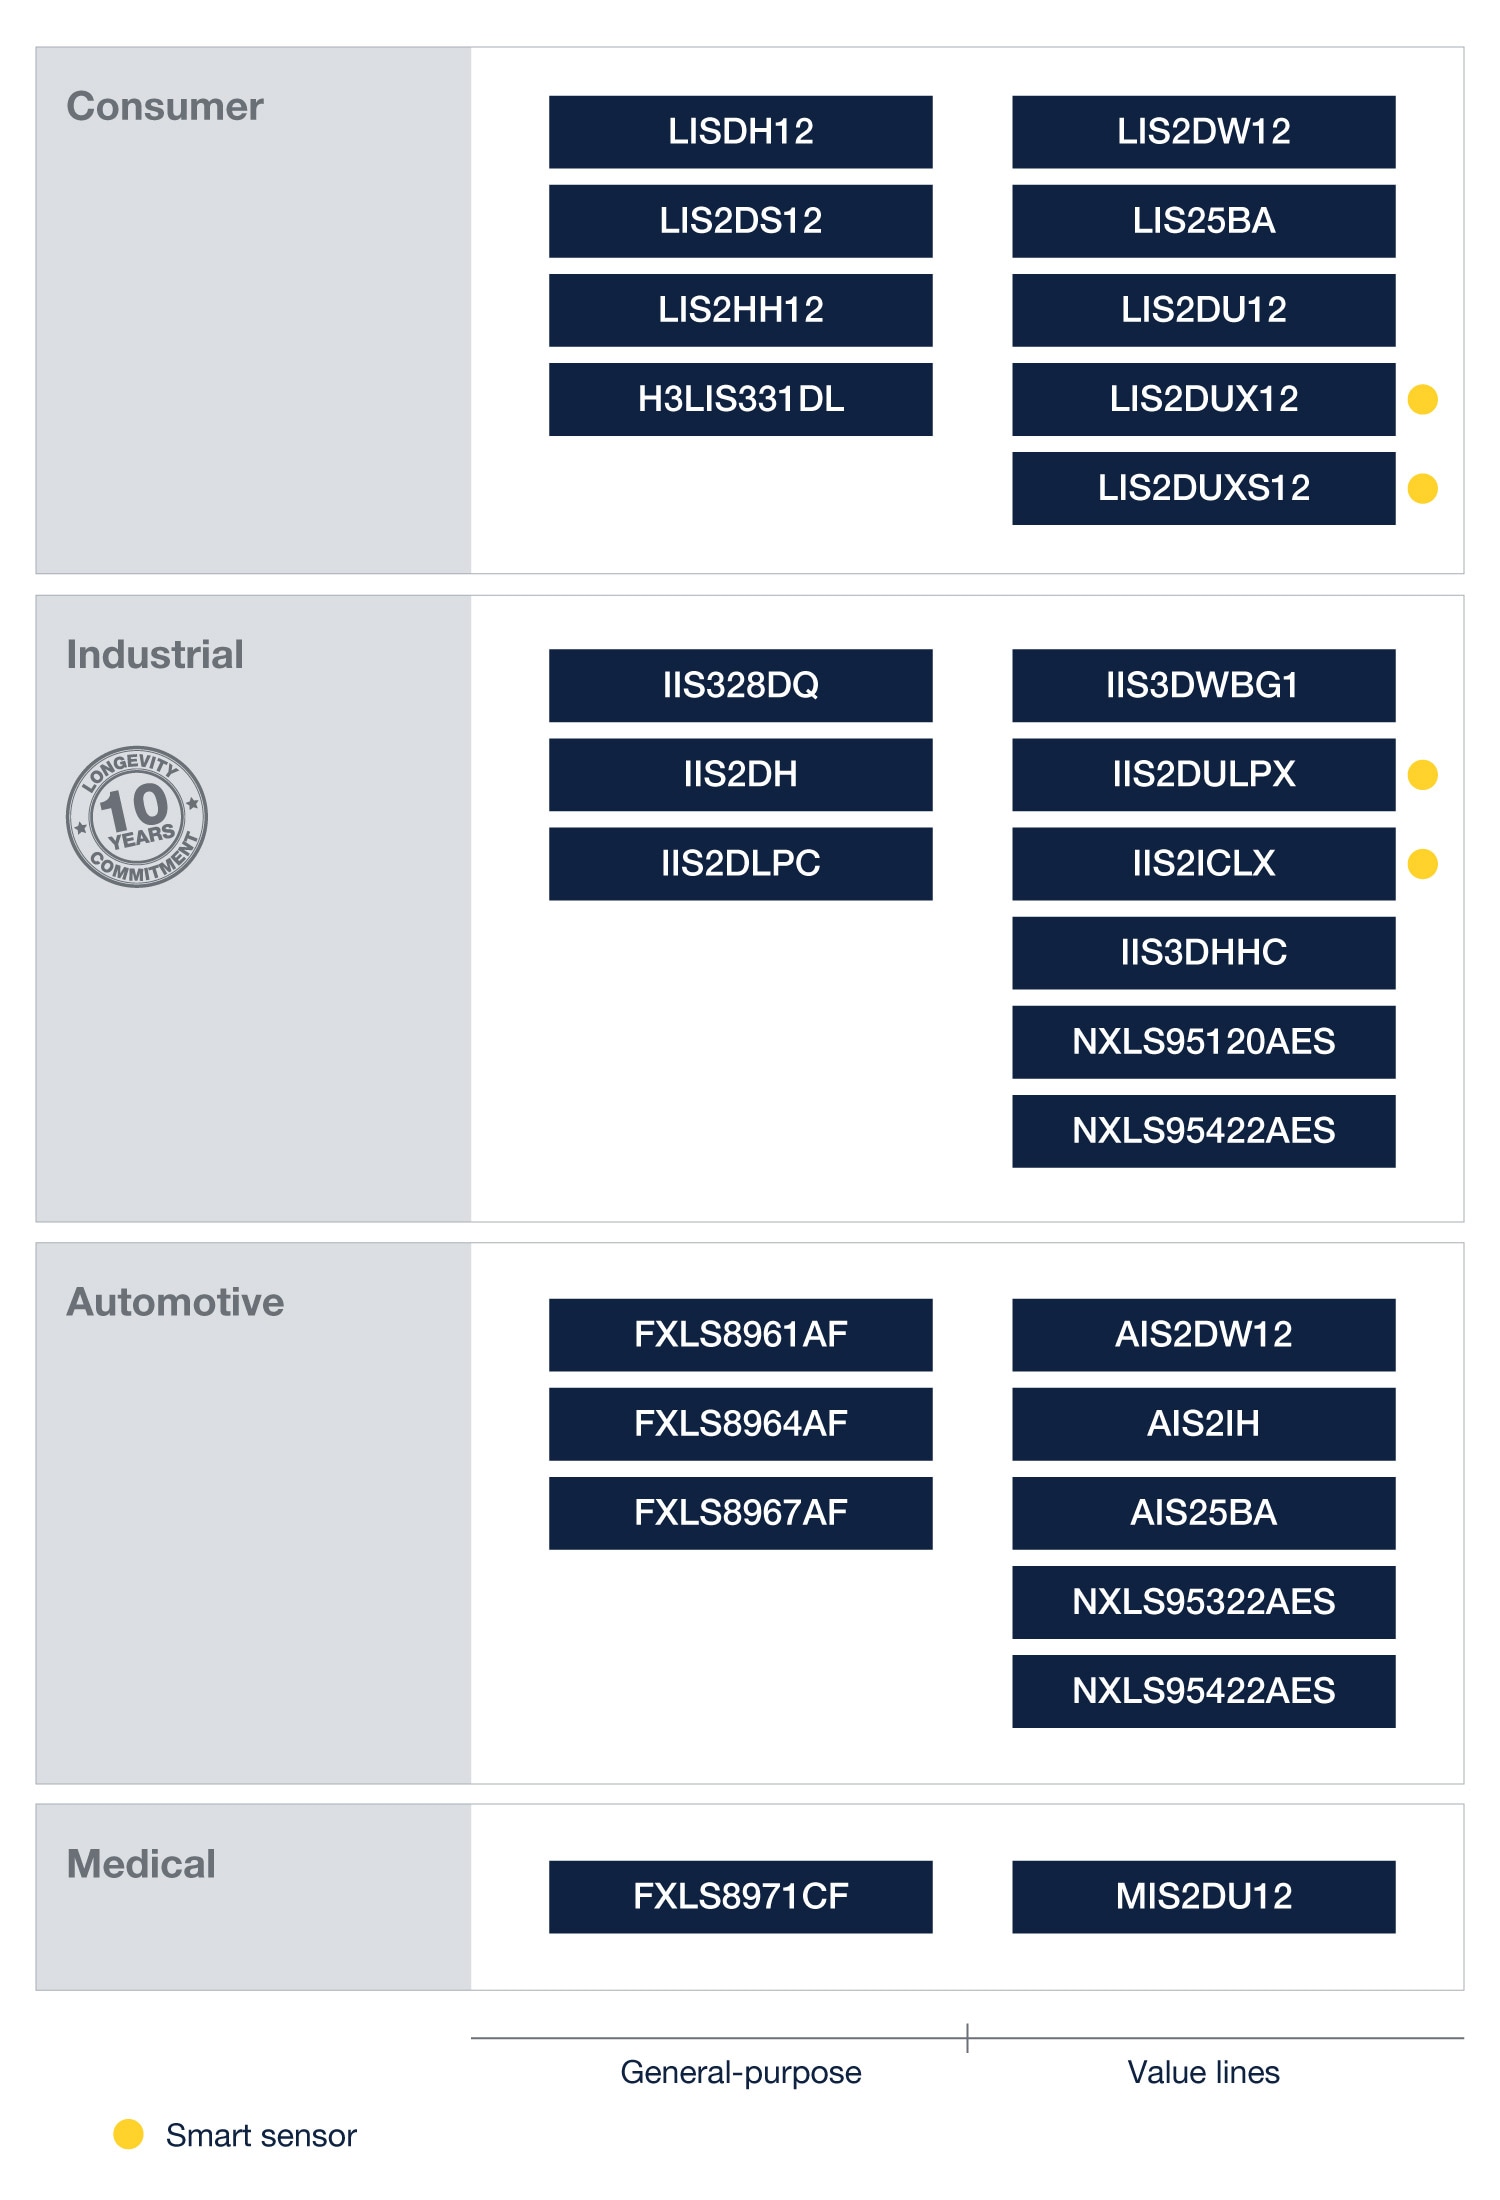Open the LISDH12 product button
1500x2200 pixels.
(740, 132)
